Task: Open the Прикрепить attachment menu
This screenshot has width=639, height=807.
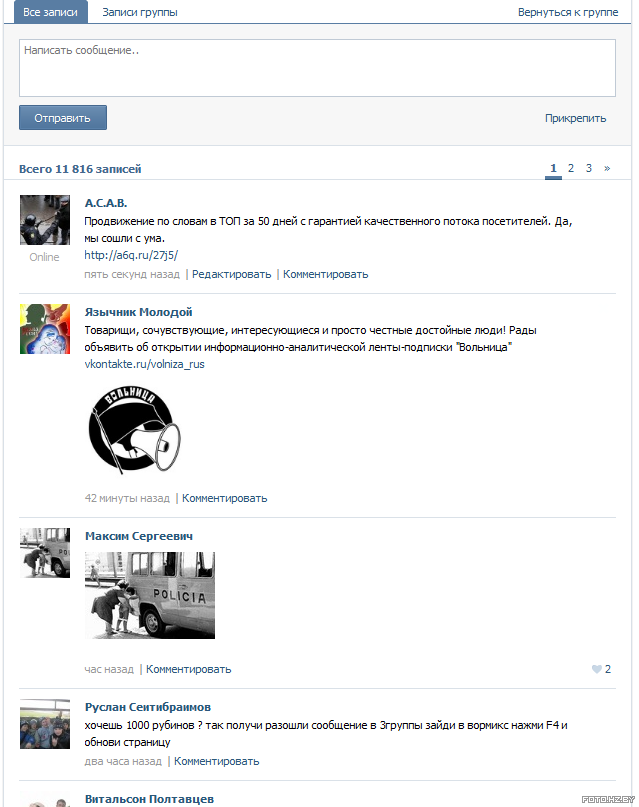Action: 575,118
